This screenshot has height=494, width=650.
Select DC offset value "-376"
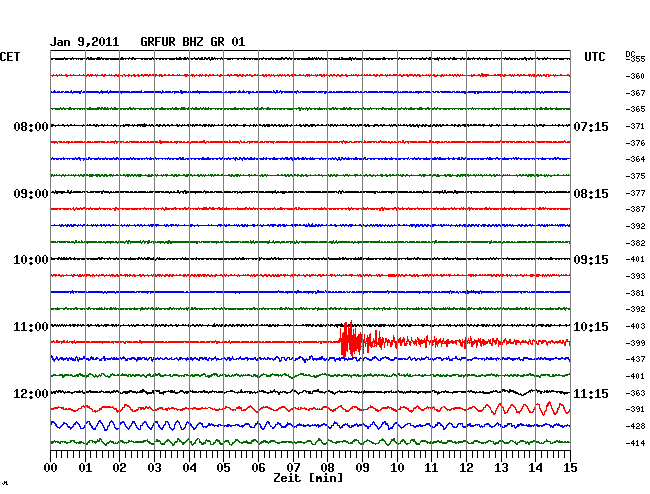coord(635,143)
